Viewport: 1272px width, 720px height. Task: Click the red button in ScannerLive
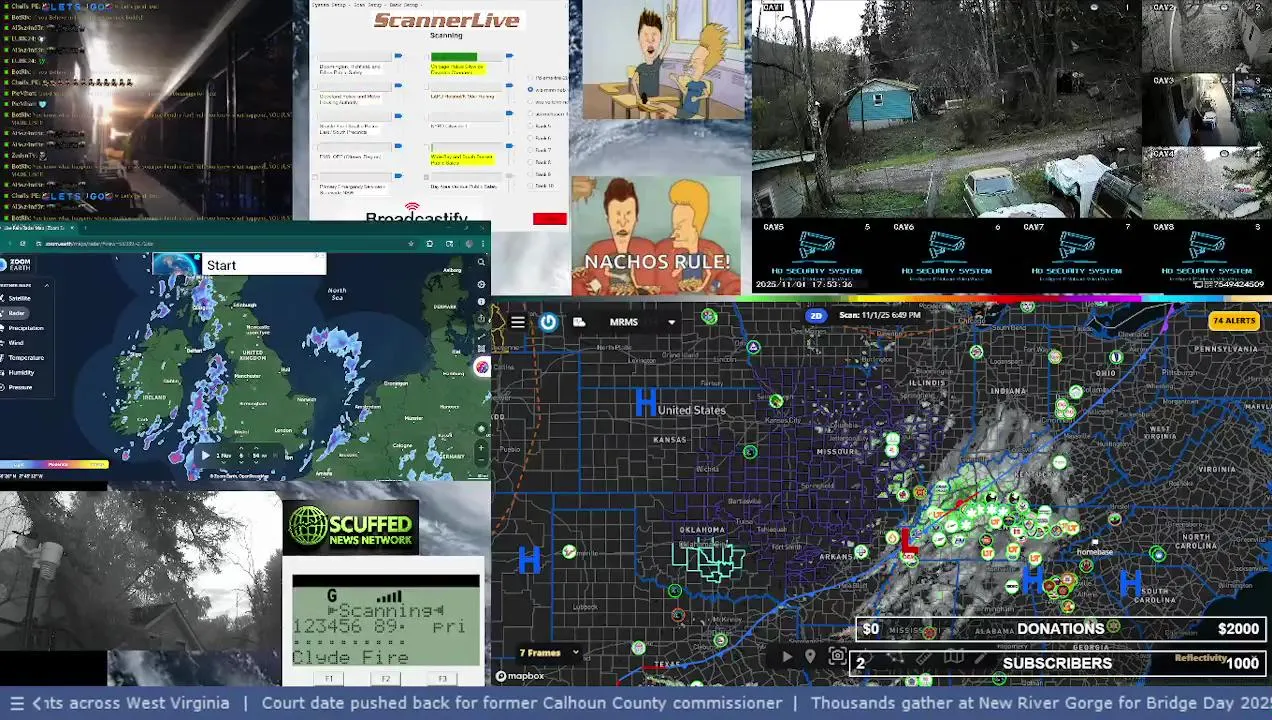[549, 219]
